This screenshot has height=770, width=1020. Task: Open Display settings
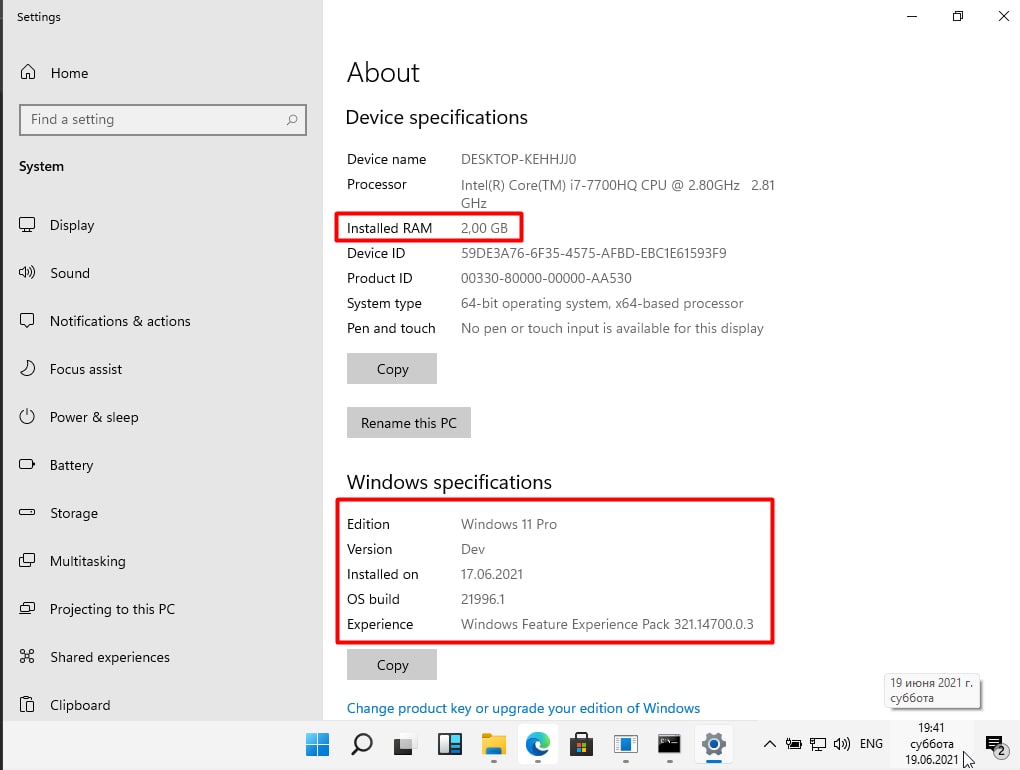coord(57,225)
